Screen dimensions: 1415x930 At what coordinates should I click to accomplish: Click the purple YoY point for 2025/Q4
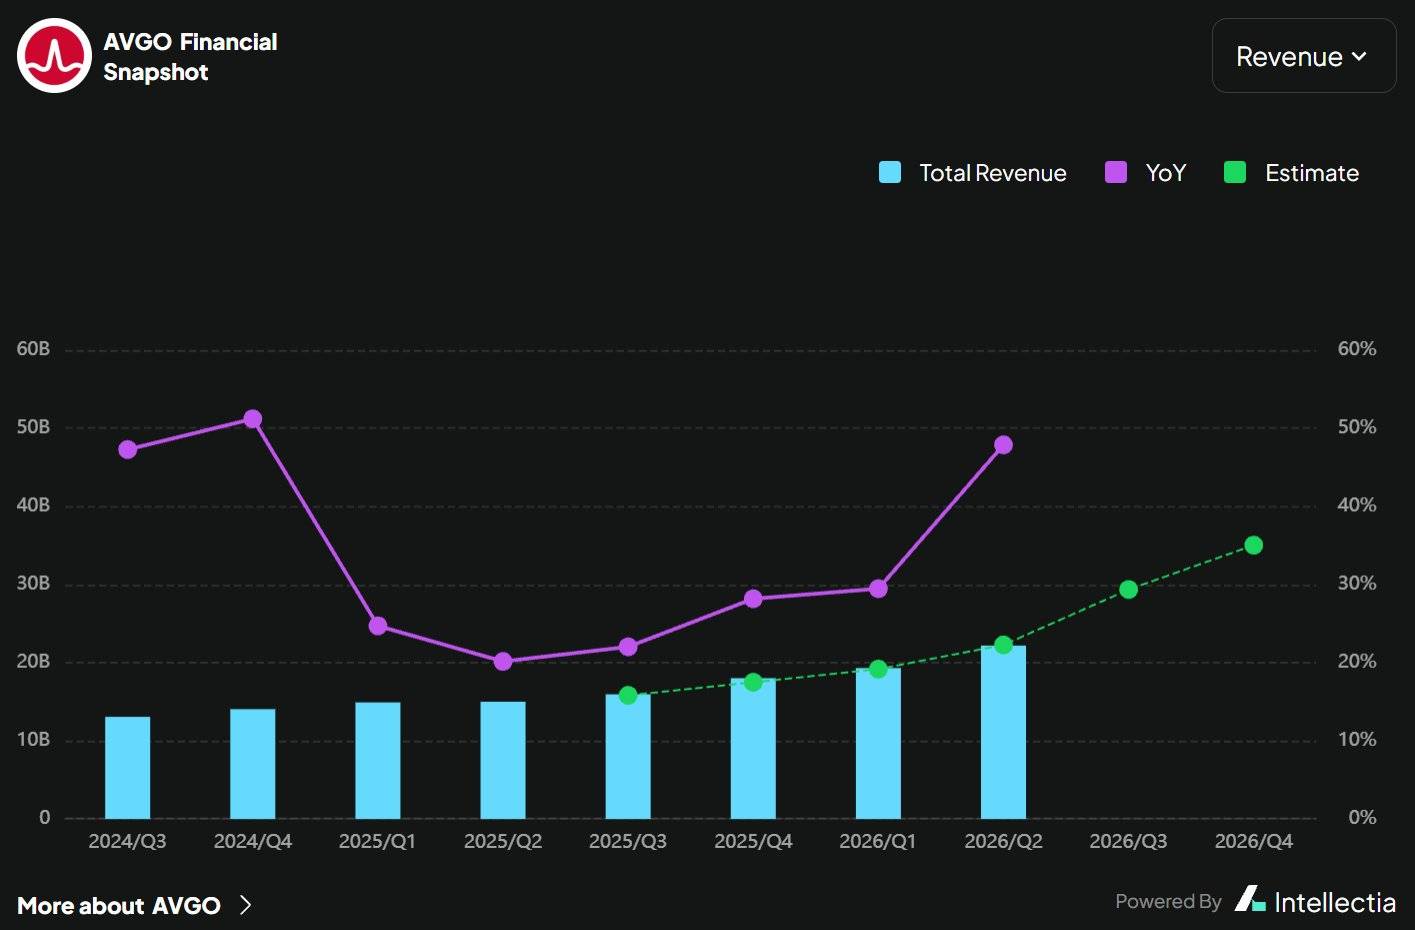[753, 599]
